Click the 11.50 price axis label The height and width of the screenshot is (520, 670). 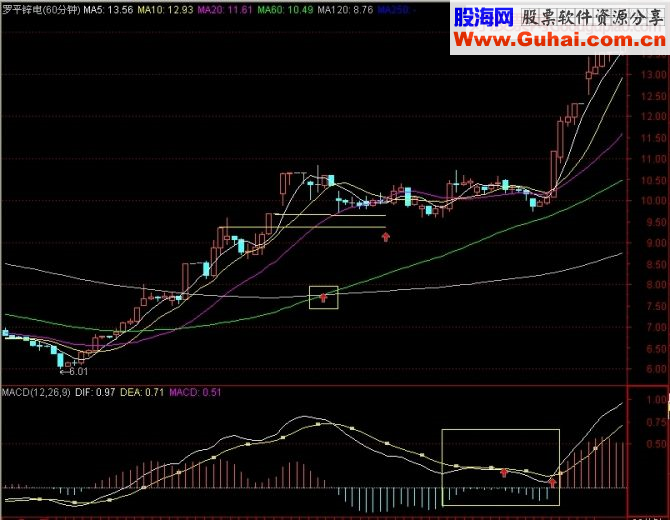(x=654, y=138)
